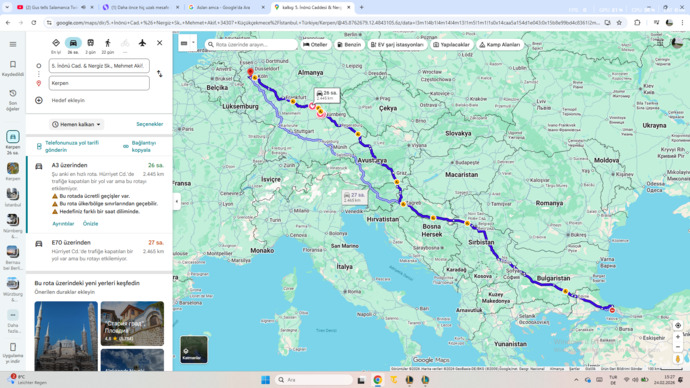The width and height of the screenshot is (690, 388).
Task: Edit the origin field İnönü Cad. & Nergiz Sk.
Action: tap(99, 66)
